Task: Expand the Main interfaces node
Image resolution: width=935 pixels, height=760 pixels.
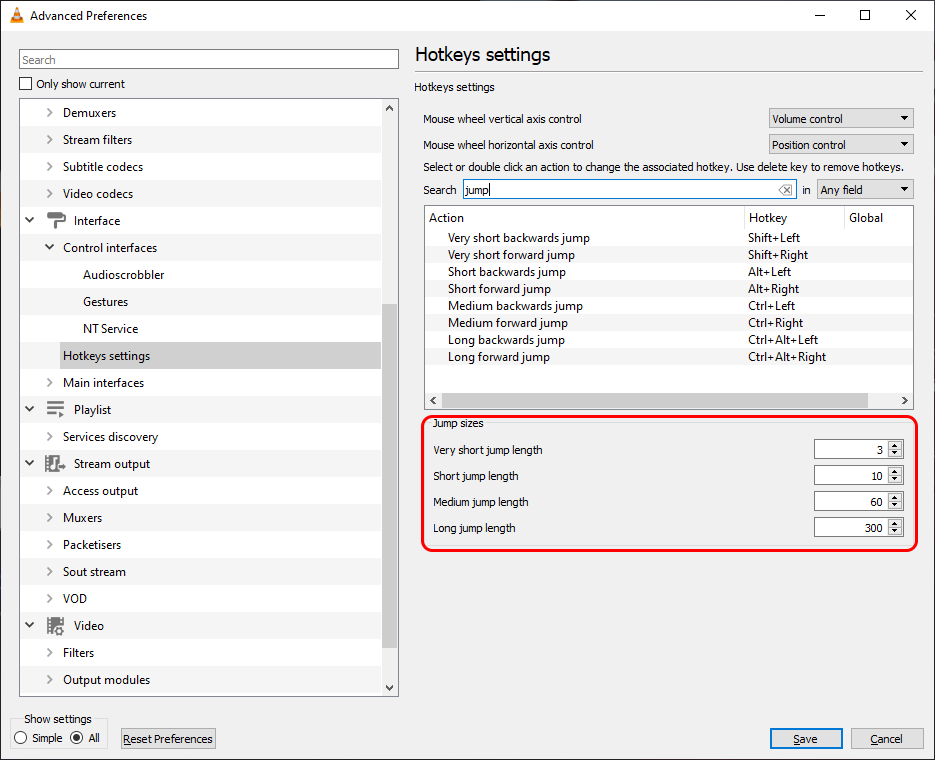Action: pos(49,383)
